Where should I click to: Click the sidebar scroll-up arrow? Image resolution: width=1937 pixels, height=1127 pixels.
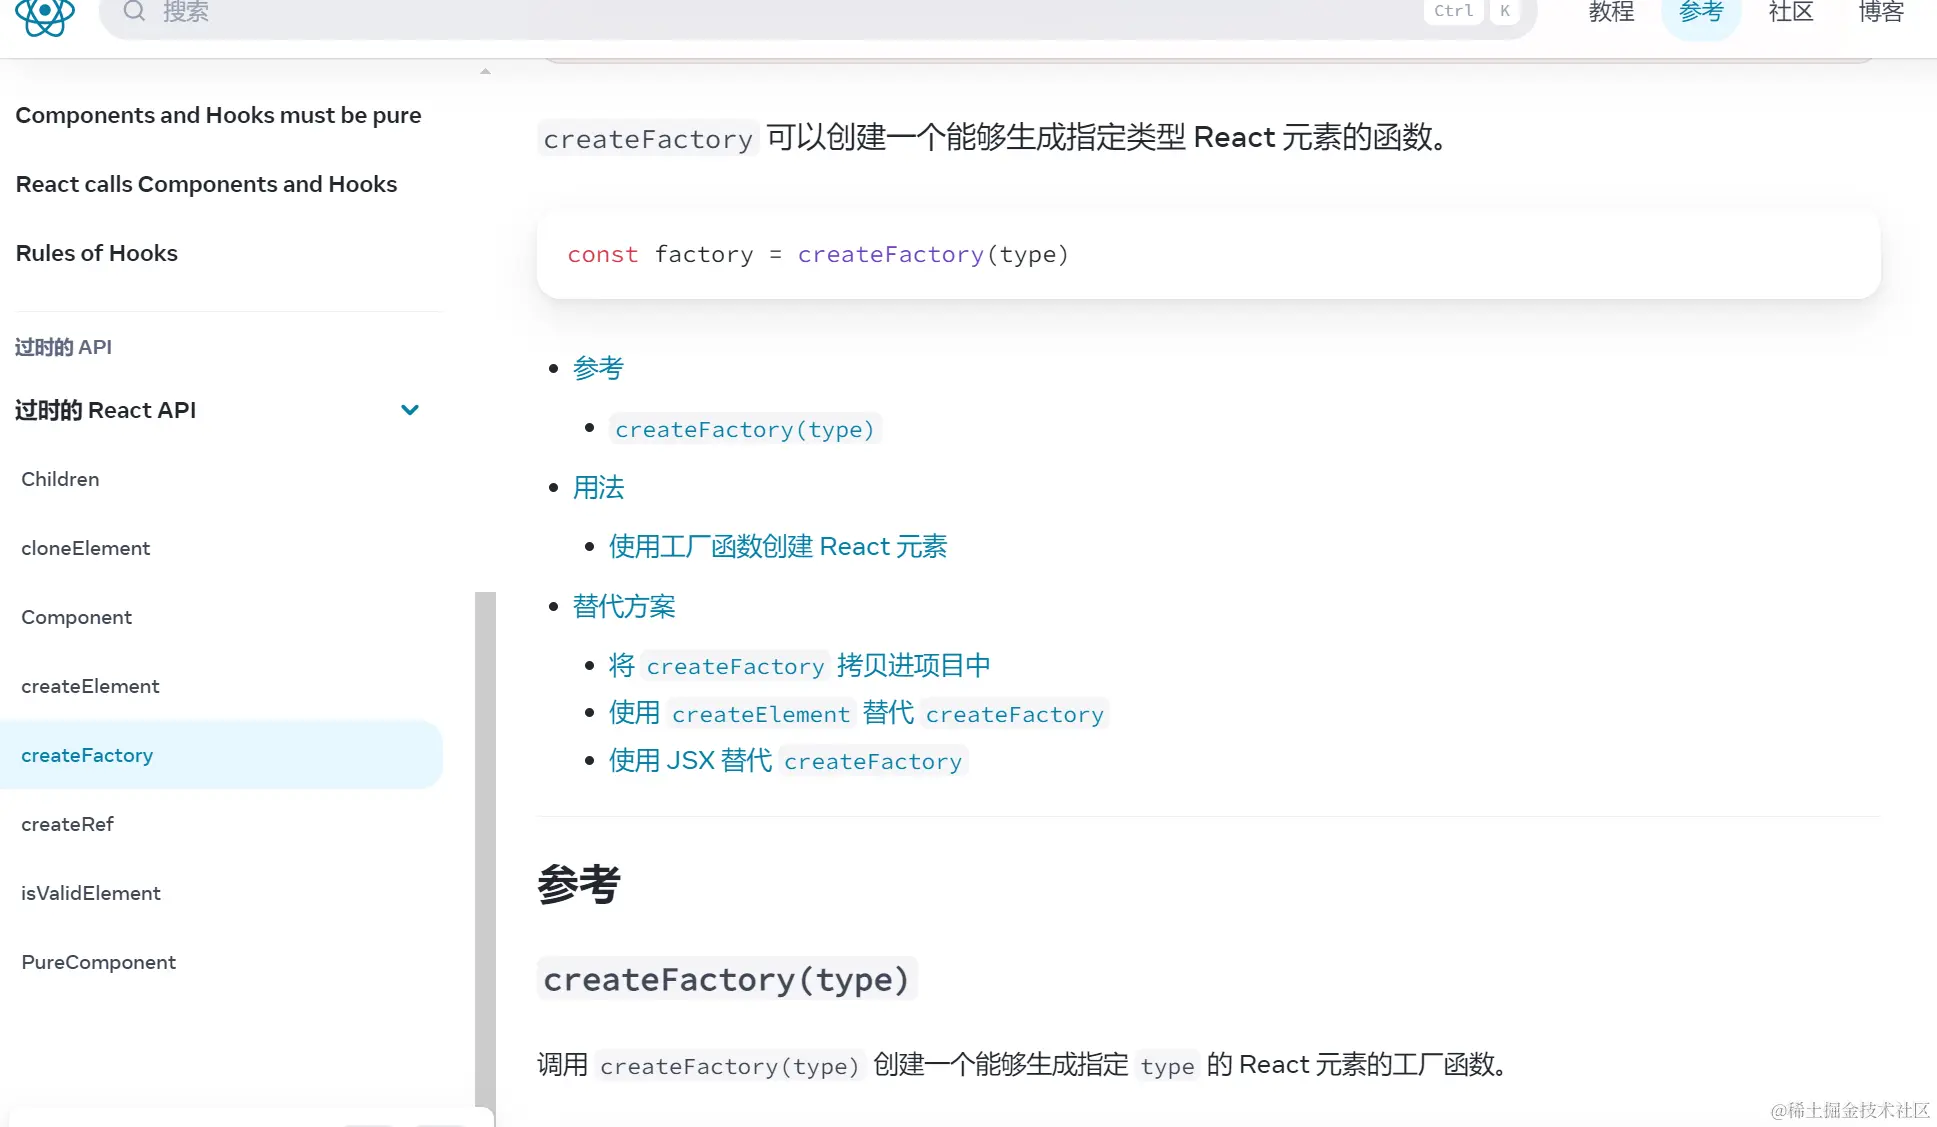coord(485,71)
